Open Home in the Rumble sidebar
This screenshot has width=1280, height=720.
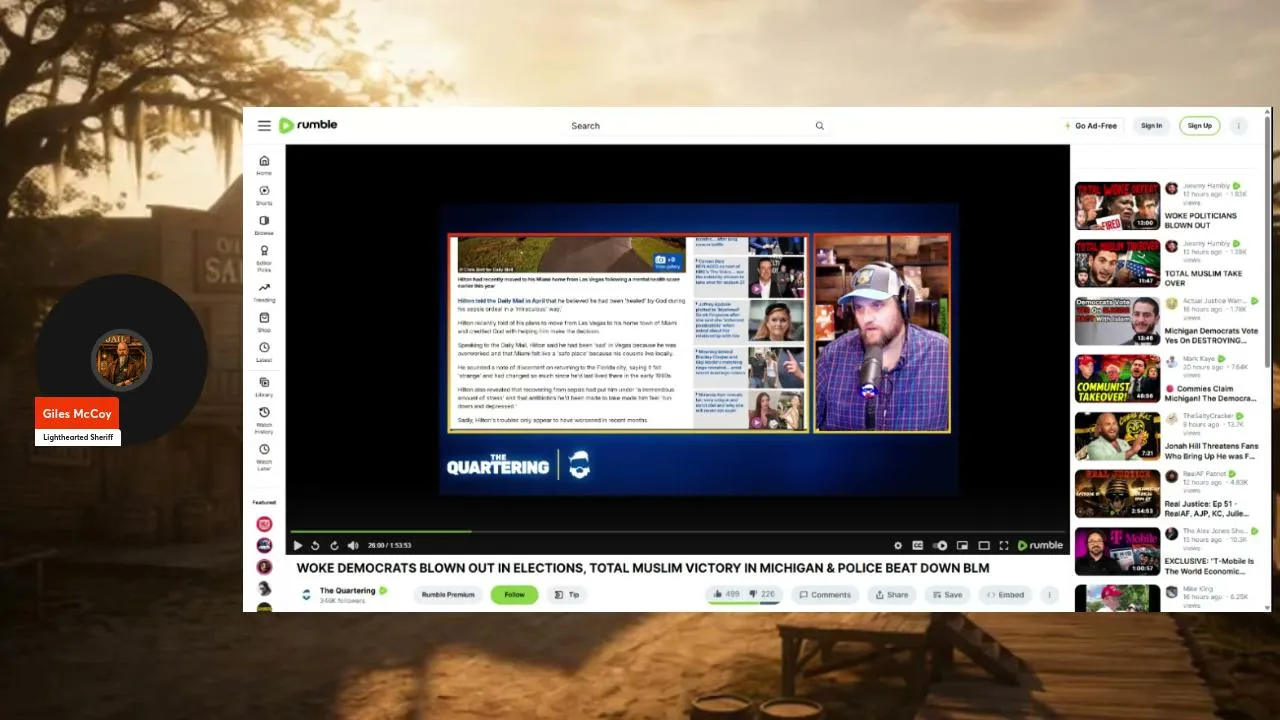264,165
